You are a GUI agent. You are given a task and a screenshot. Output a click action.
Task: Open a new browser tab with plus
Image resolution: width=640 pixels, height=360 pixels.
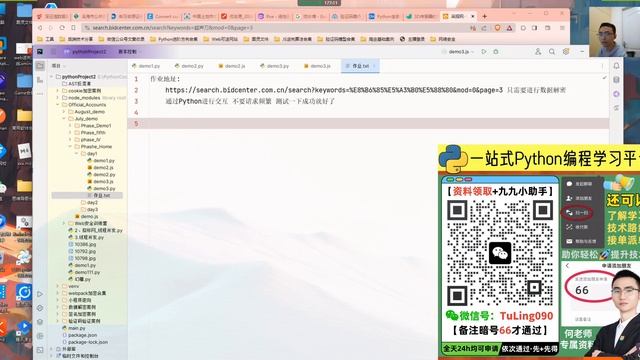tap(484, 16)
